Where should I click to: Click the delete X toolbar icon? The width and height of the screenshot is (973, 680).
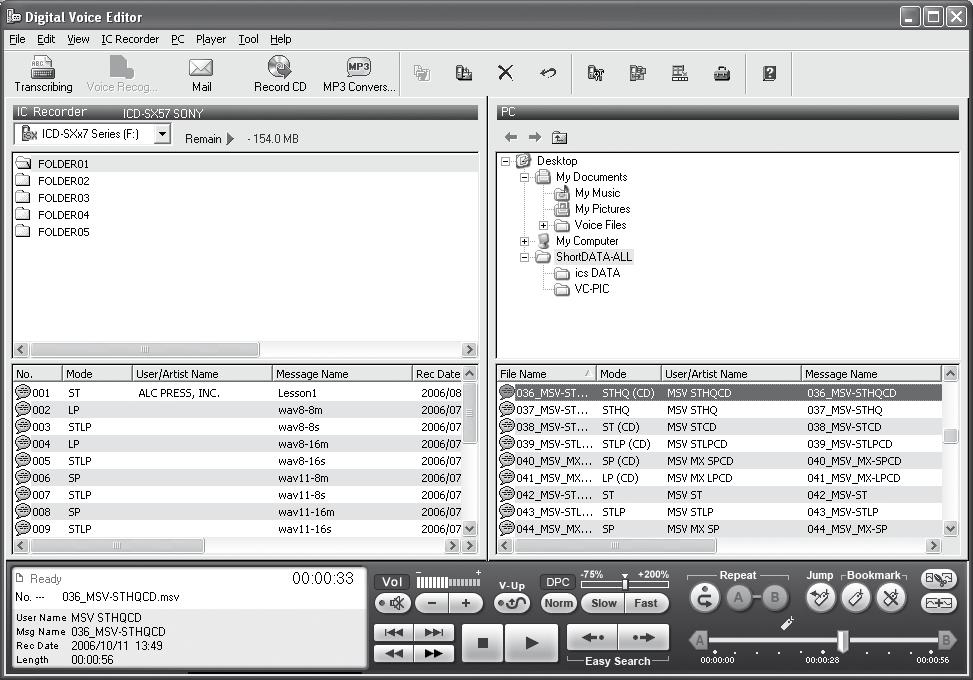click(x=506, y=73)
